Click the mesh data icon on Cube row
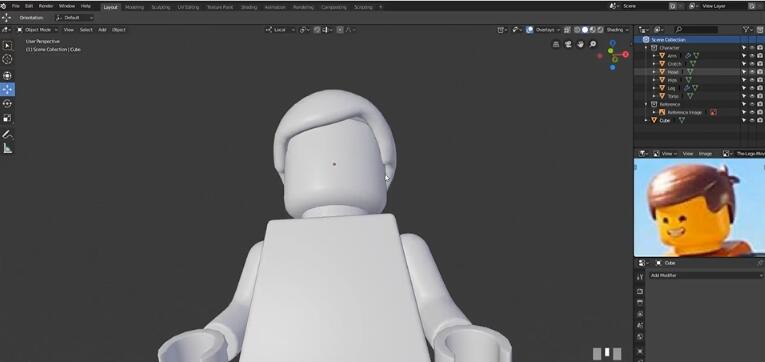This screenshot has height=362, width=765. [682, 120]
